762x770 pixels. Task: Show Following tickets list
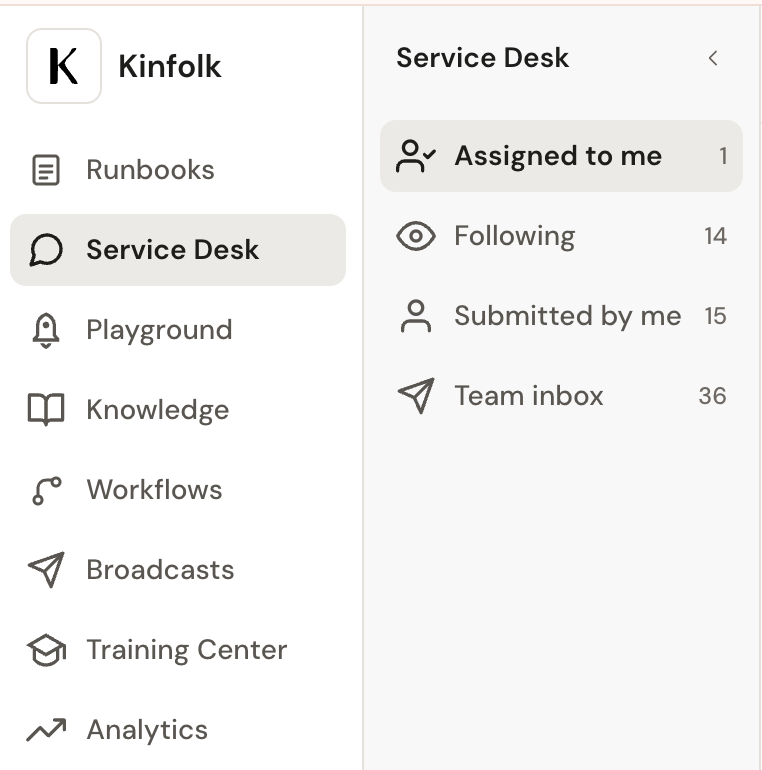[561, 236]
